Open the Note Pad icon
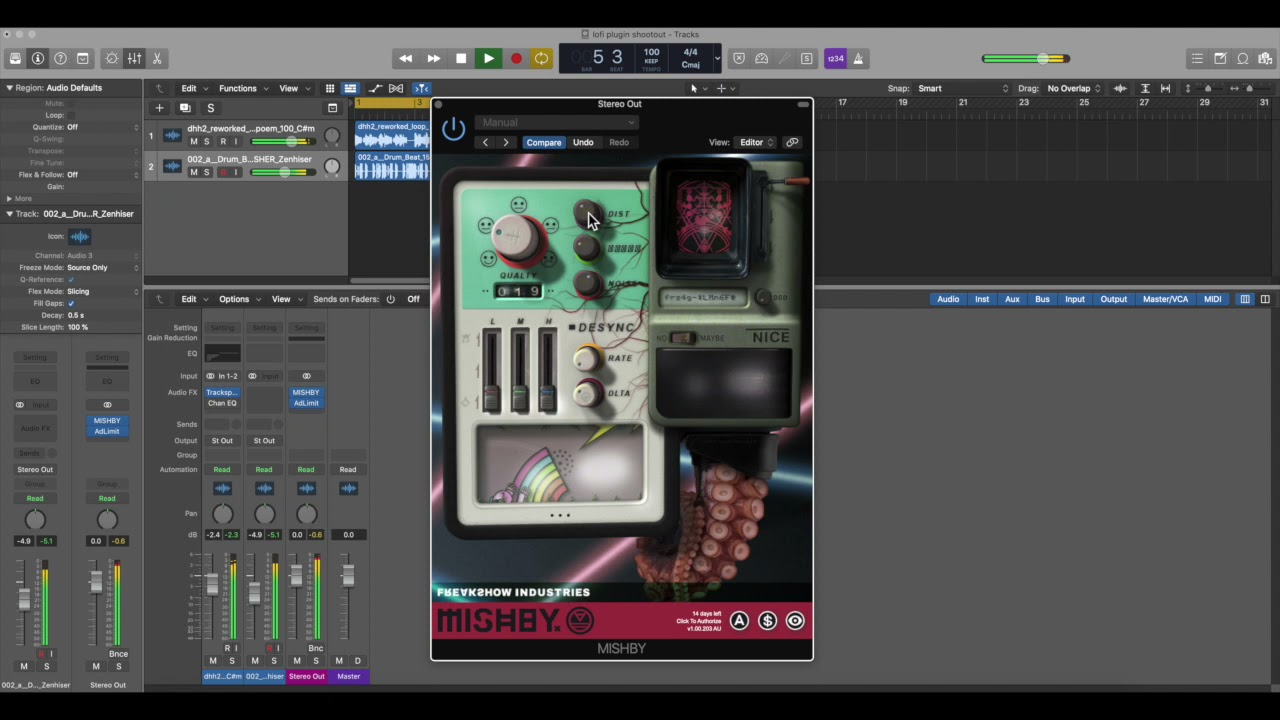Viewport: 1280px width, 720px height. tap(1220, 59)
